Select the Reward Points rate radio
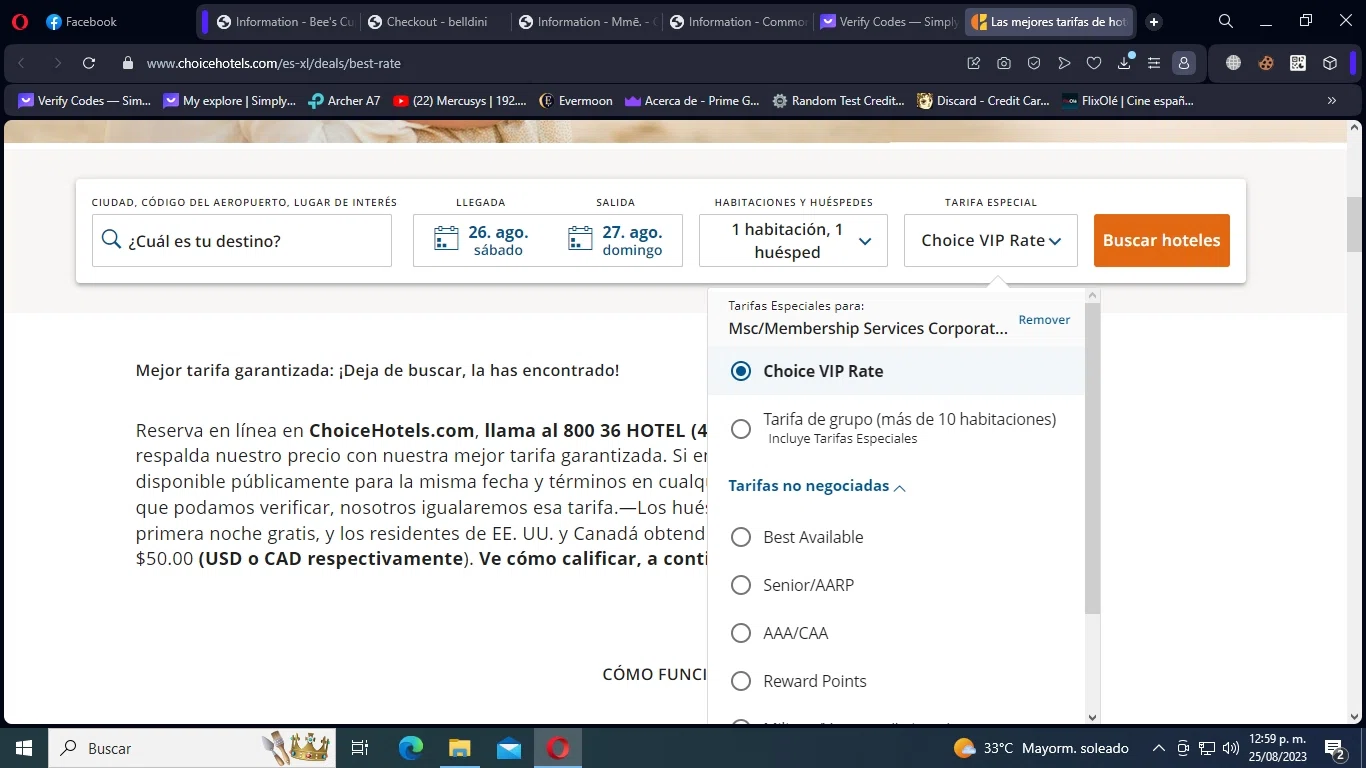The height and width of the screenshot is (768, 1366). pyautogui.click(x=741, y=681)
